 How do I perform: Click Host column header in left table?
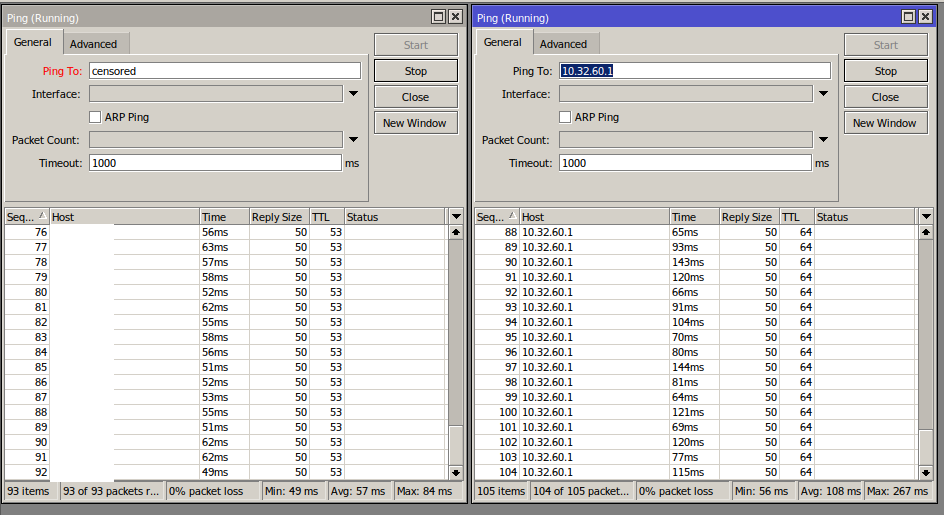coord(125,217)
